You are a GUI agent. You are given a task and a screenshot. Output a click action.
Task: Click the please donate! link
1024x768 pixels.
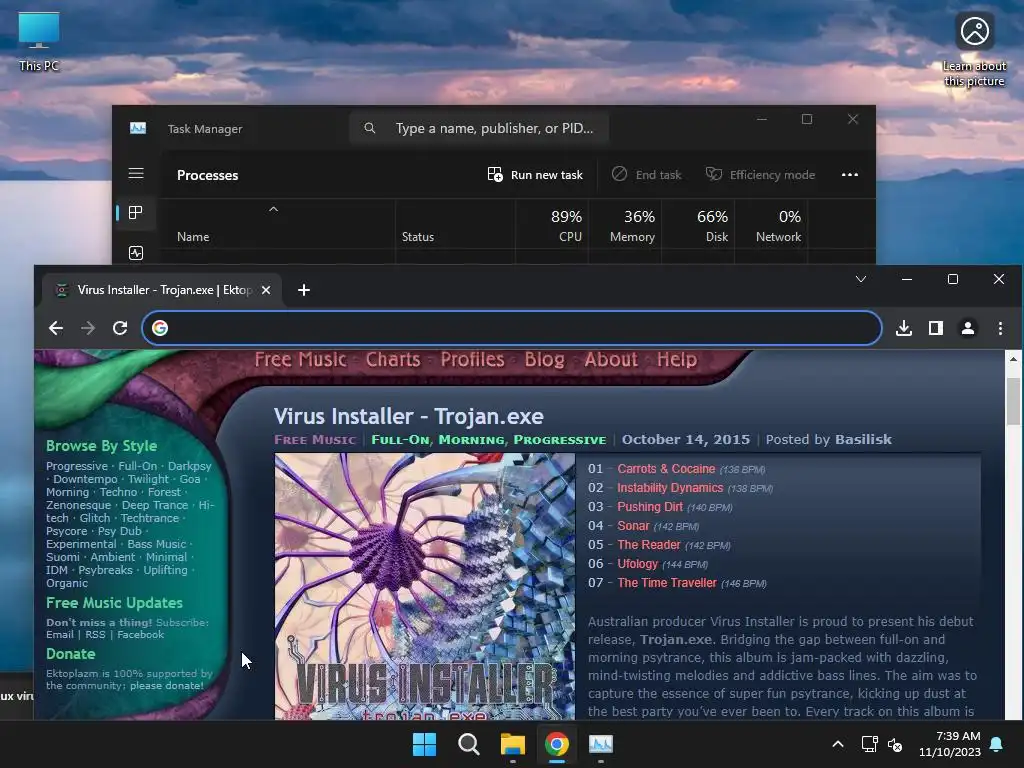tap(167, 686)
